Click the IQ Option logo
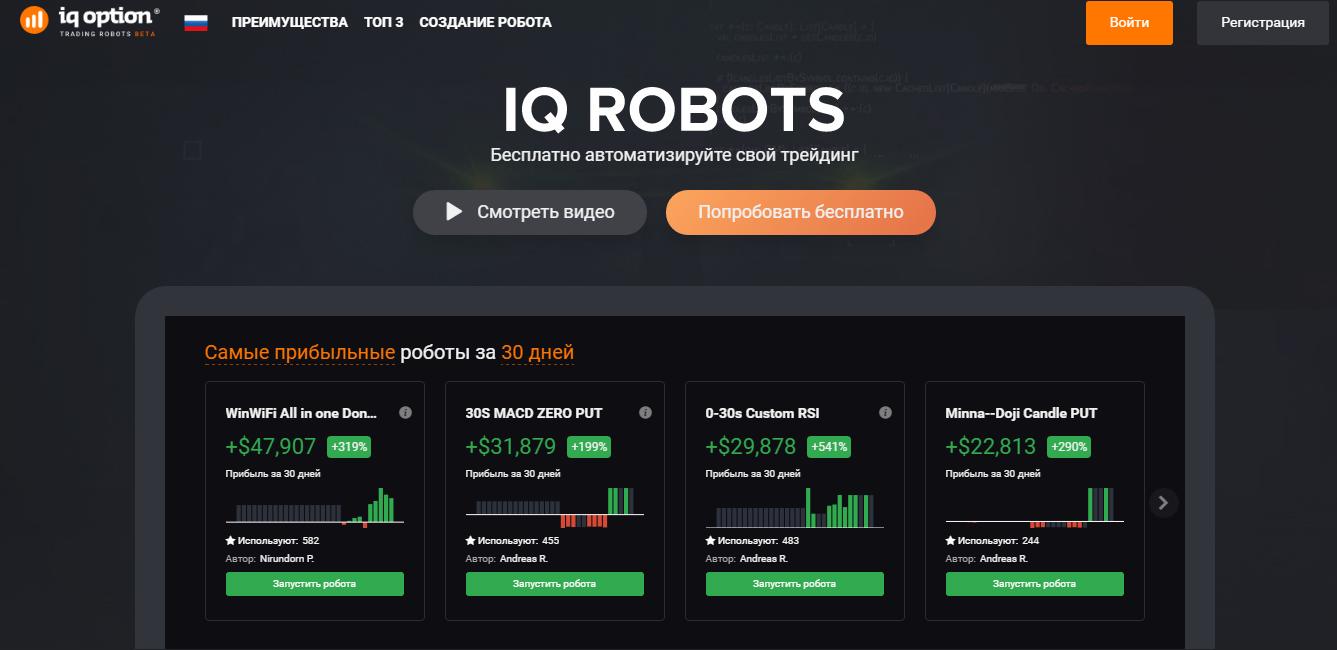The height and width of the screenshot is (650, 1337). (90, 21)
